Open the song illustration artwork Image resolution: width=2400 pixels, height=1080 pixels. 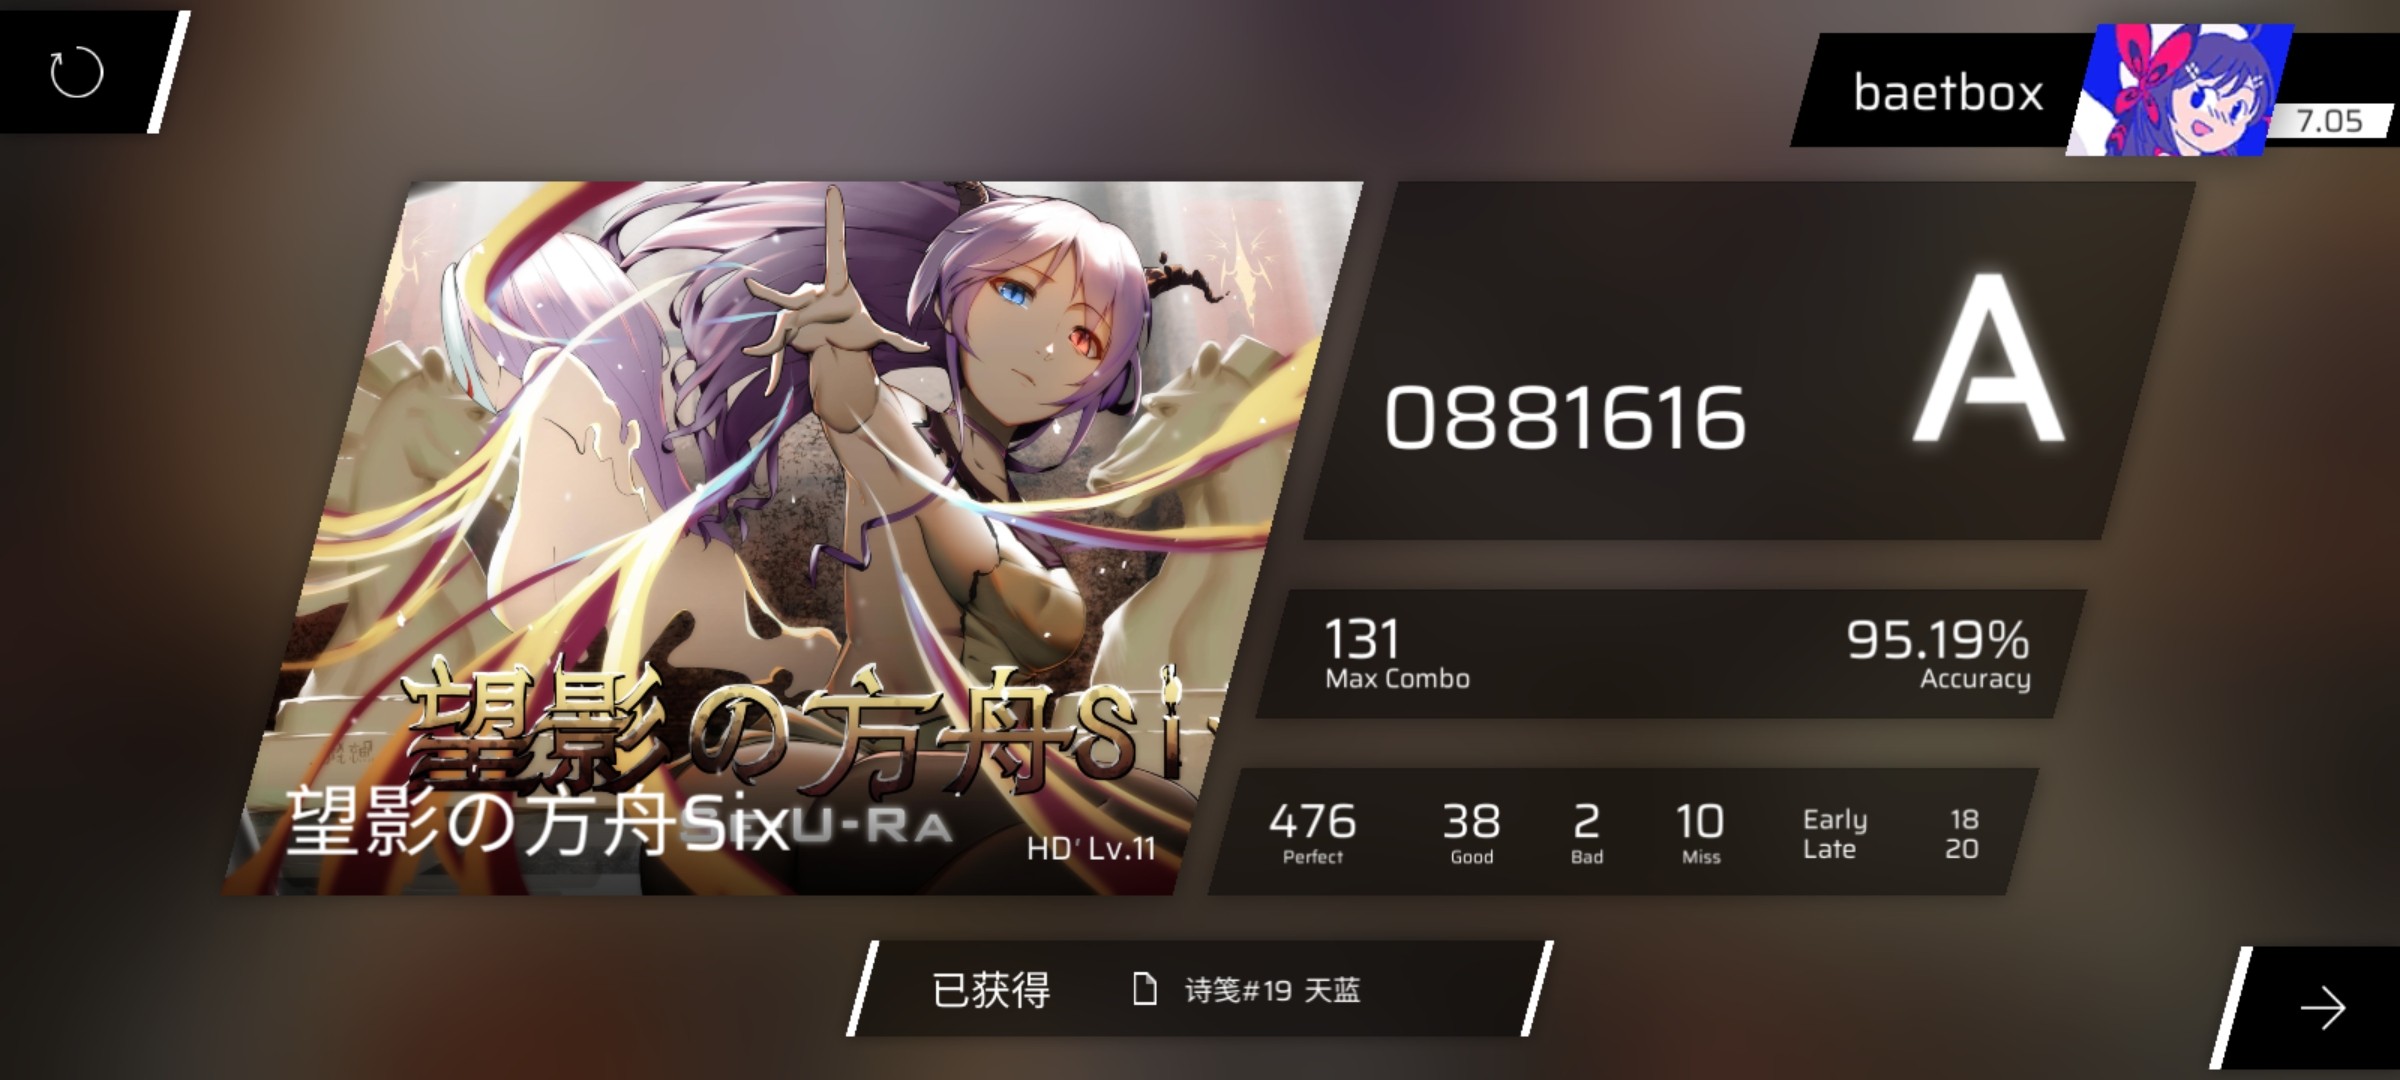(790, 538)
